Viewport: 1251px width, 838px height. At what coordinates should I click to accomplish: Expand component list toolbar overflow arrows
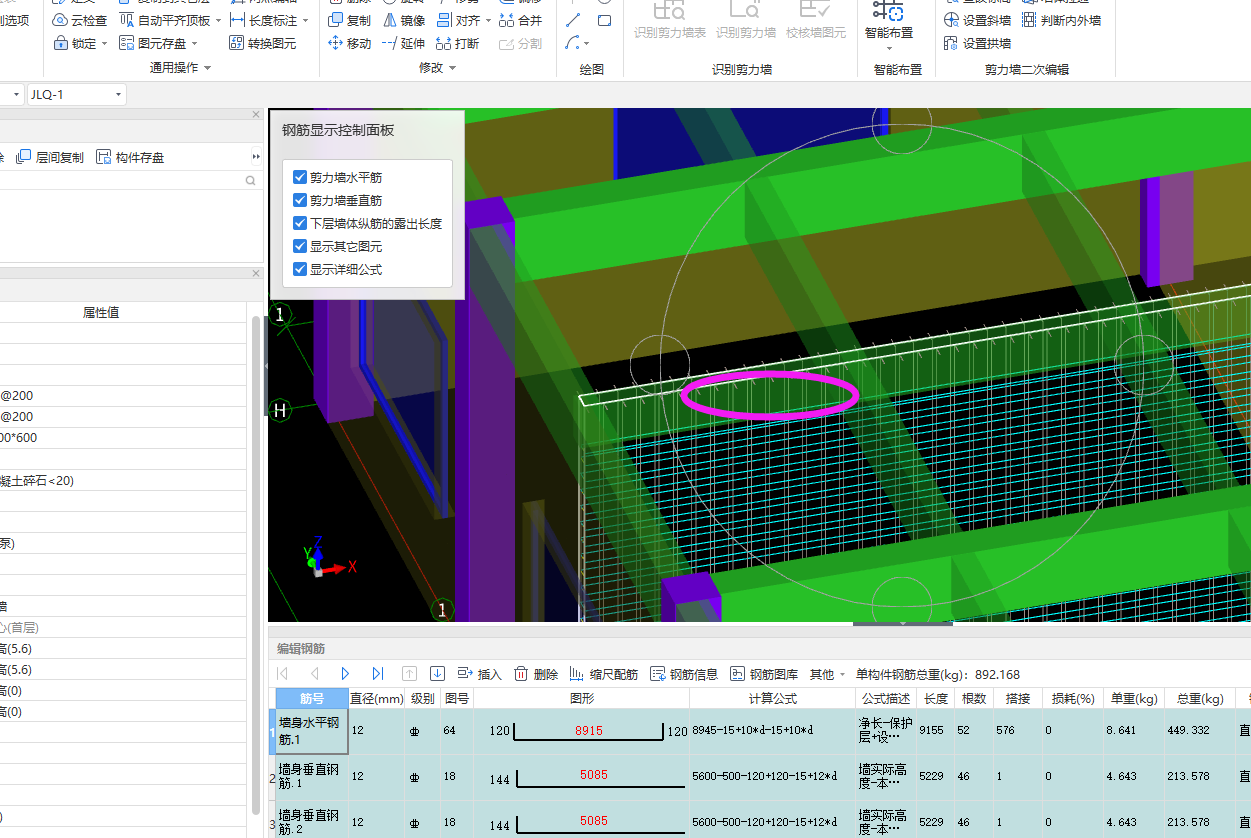(x=256, y=157)
